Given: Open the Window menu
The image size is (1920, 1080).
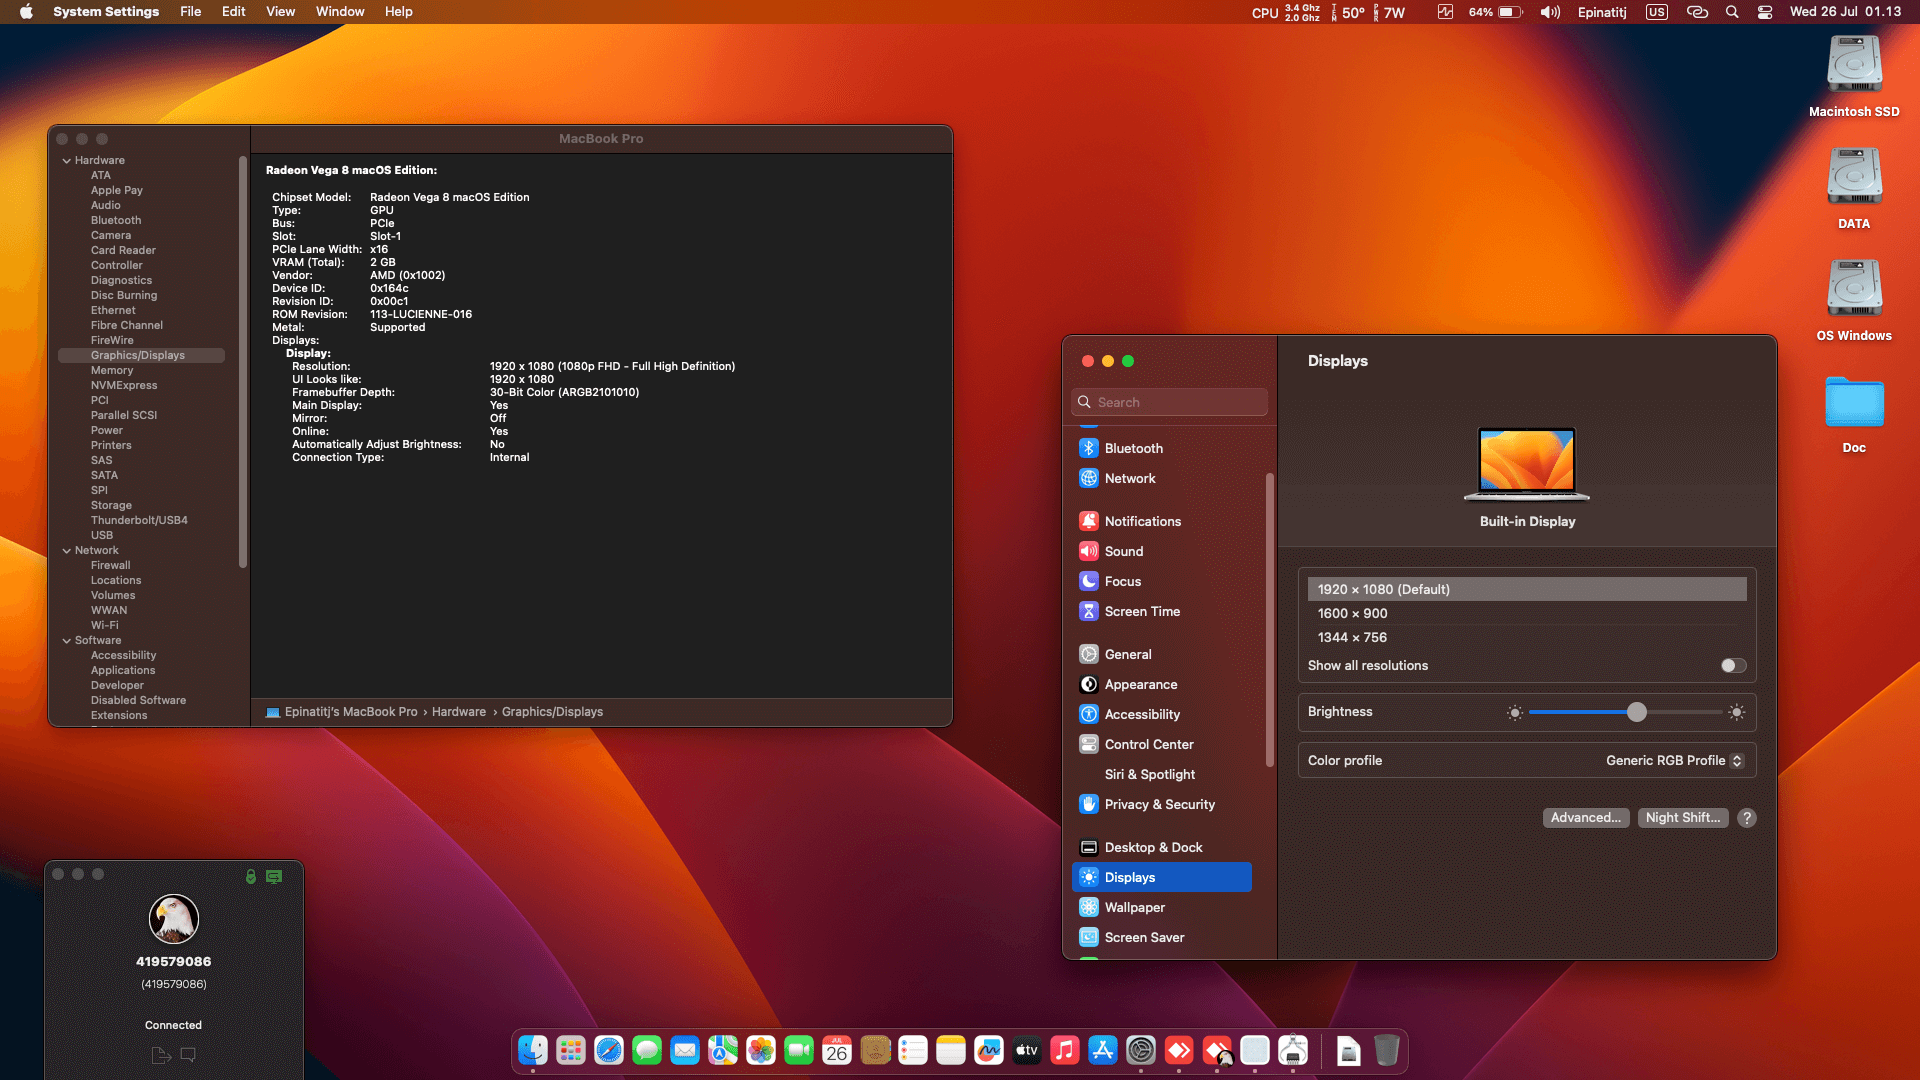Looking at the screenshot, I should click(340, 11).
